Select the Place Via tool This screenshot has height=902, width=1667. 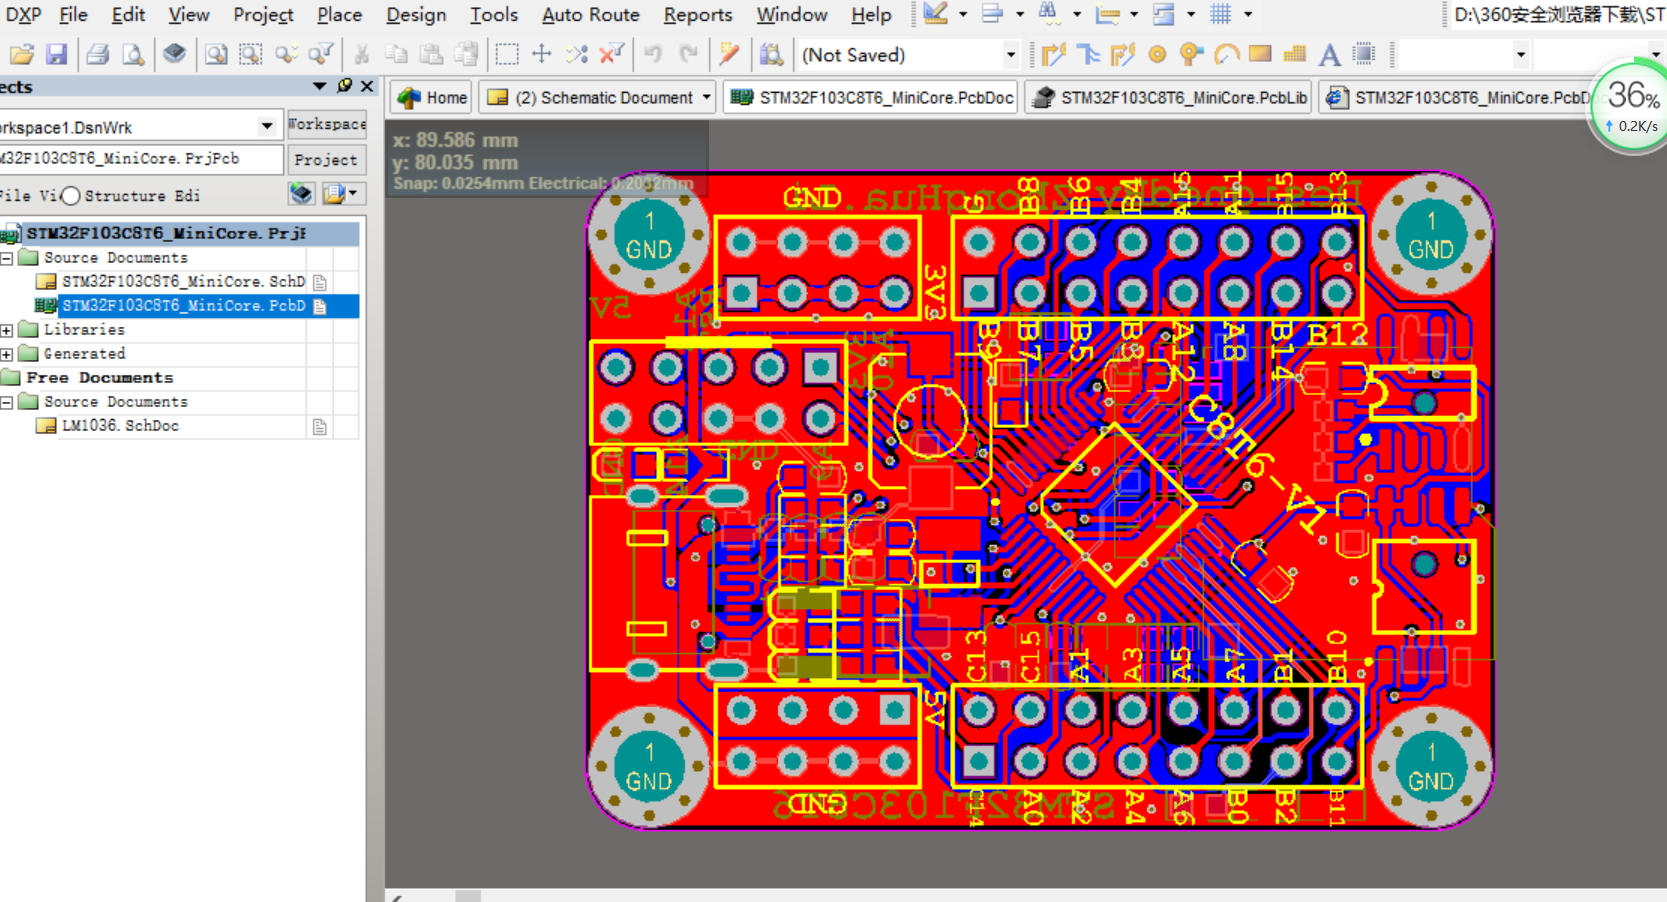coord(1190,54)
